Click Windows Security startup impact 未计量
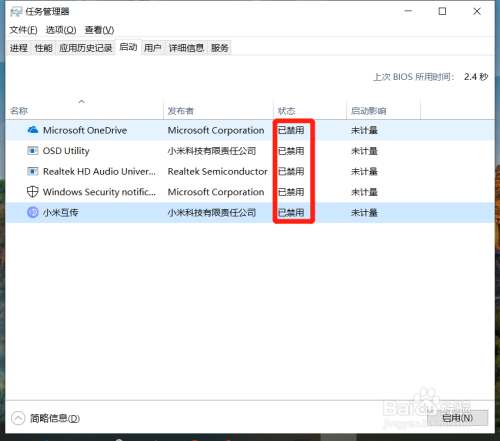The width and height of the screenshot is (500, 441). [x=364, y=192]
